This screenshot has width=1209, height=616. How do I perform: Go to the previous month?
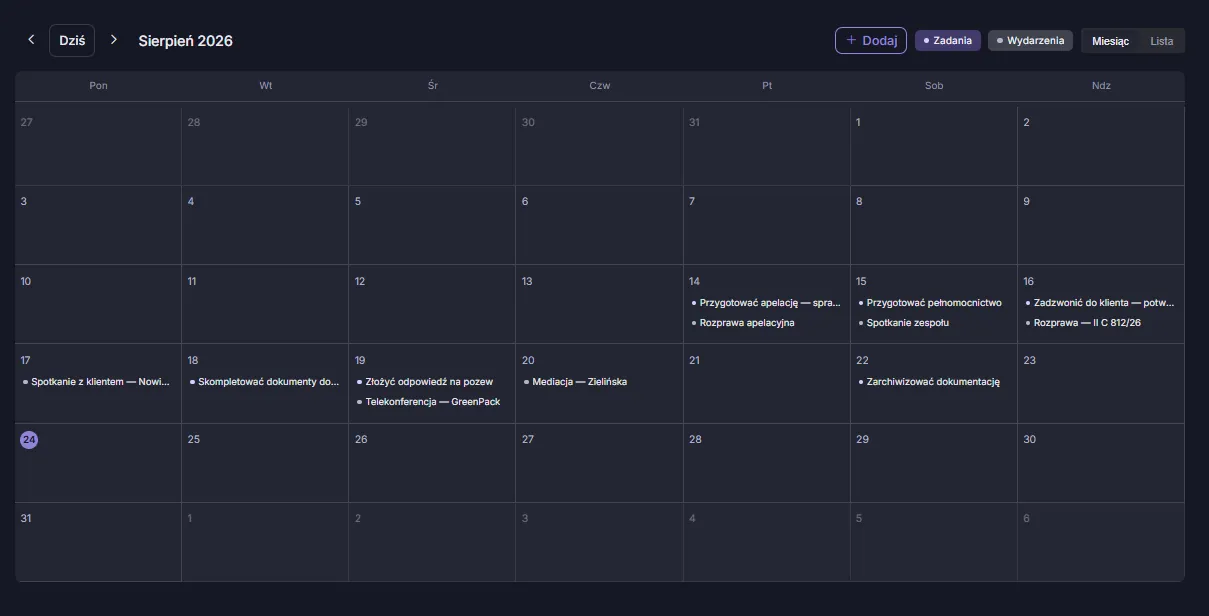pyautogui.click(x=31, y=40)
